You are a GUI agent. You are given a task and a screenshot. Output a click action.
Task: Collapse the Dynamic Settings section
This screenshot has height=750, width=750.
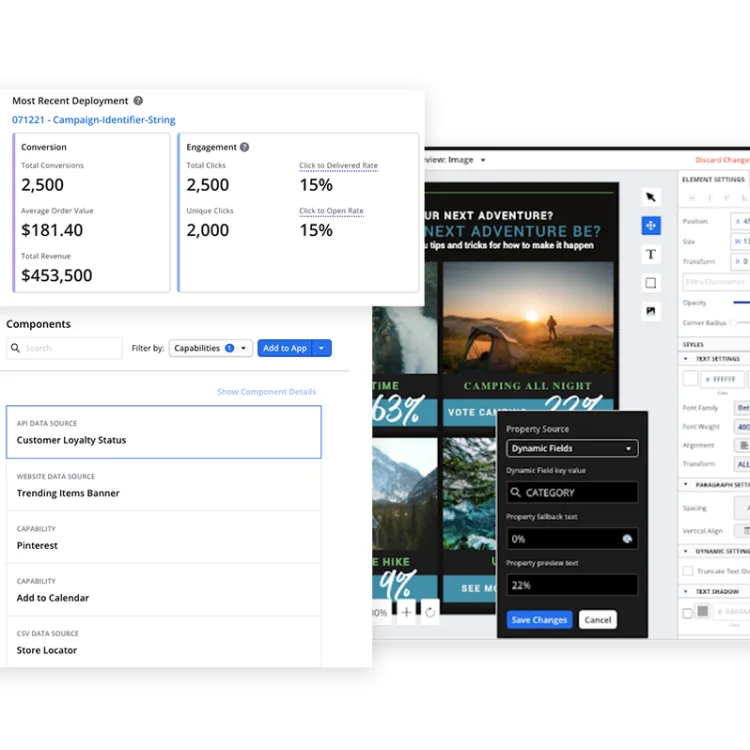(685, 551)
